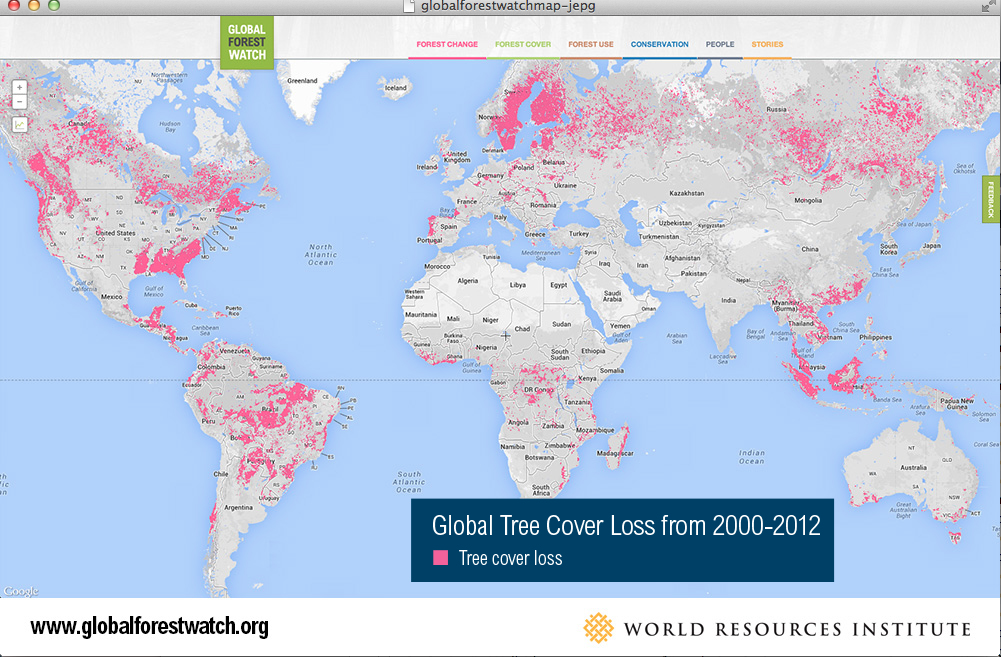Zoom in with the map plus button
Screen dimensions: 1001x657
20,87
